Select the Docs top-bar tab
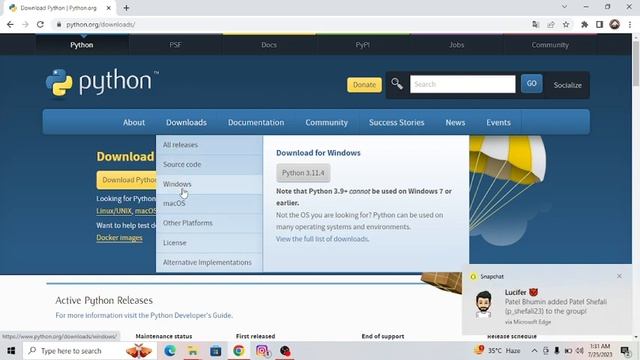This screenshot has height=360, width=640. [x=269, y=45]
